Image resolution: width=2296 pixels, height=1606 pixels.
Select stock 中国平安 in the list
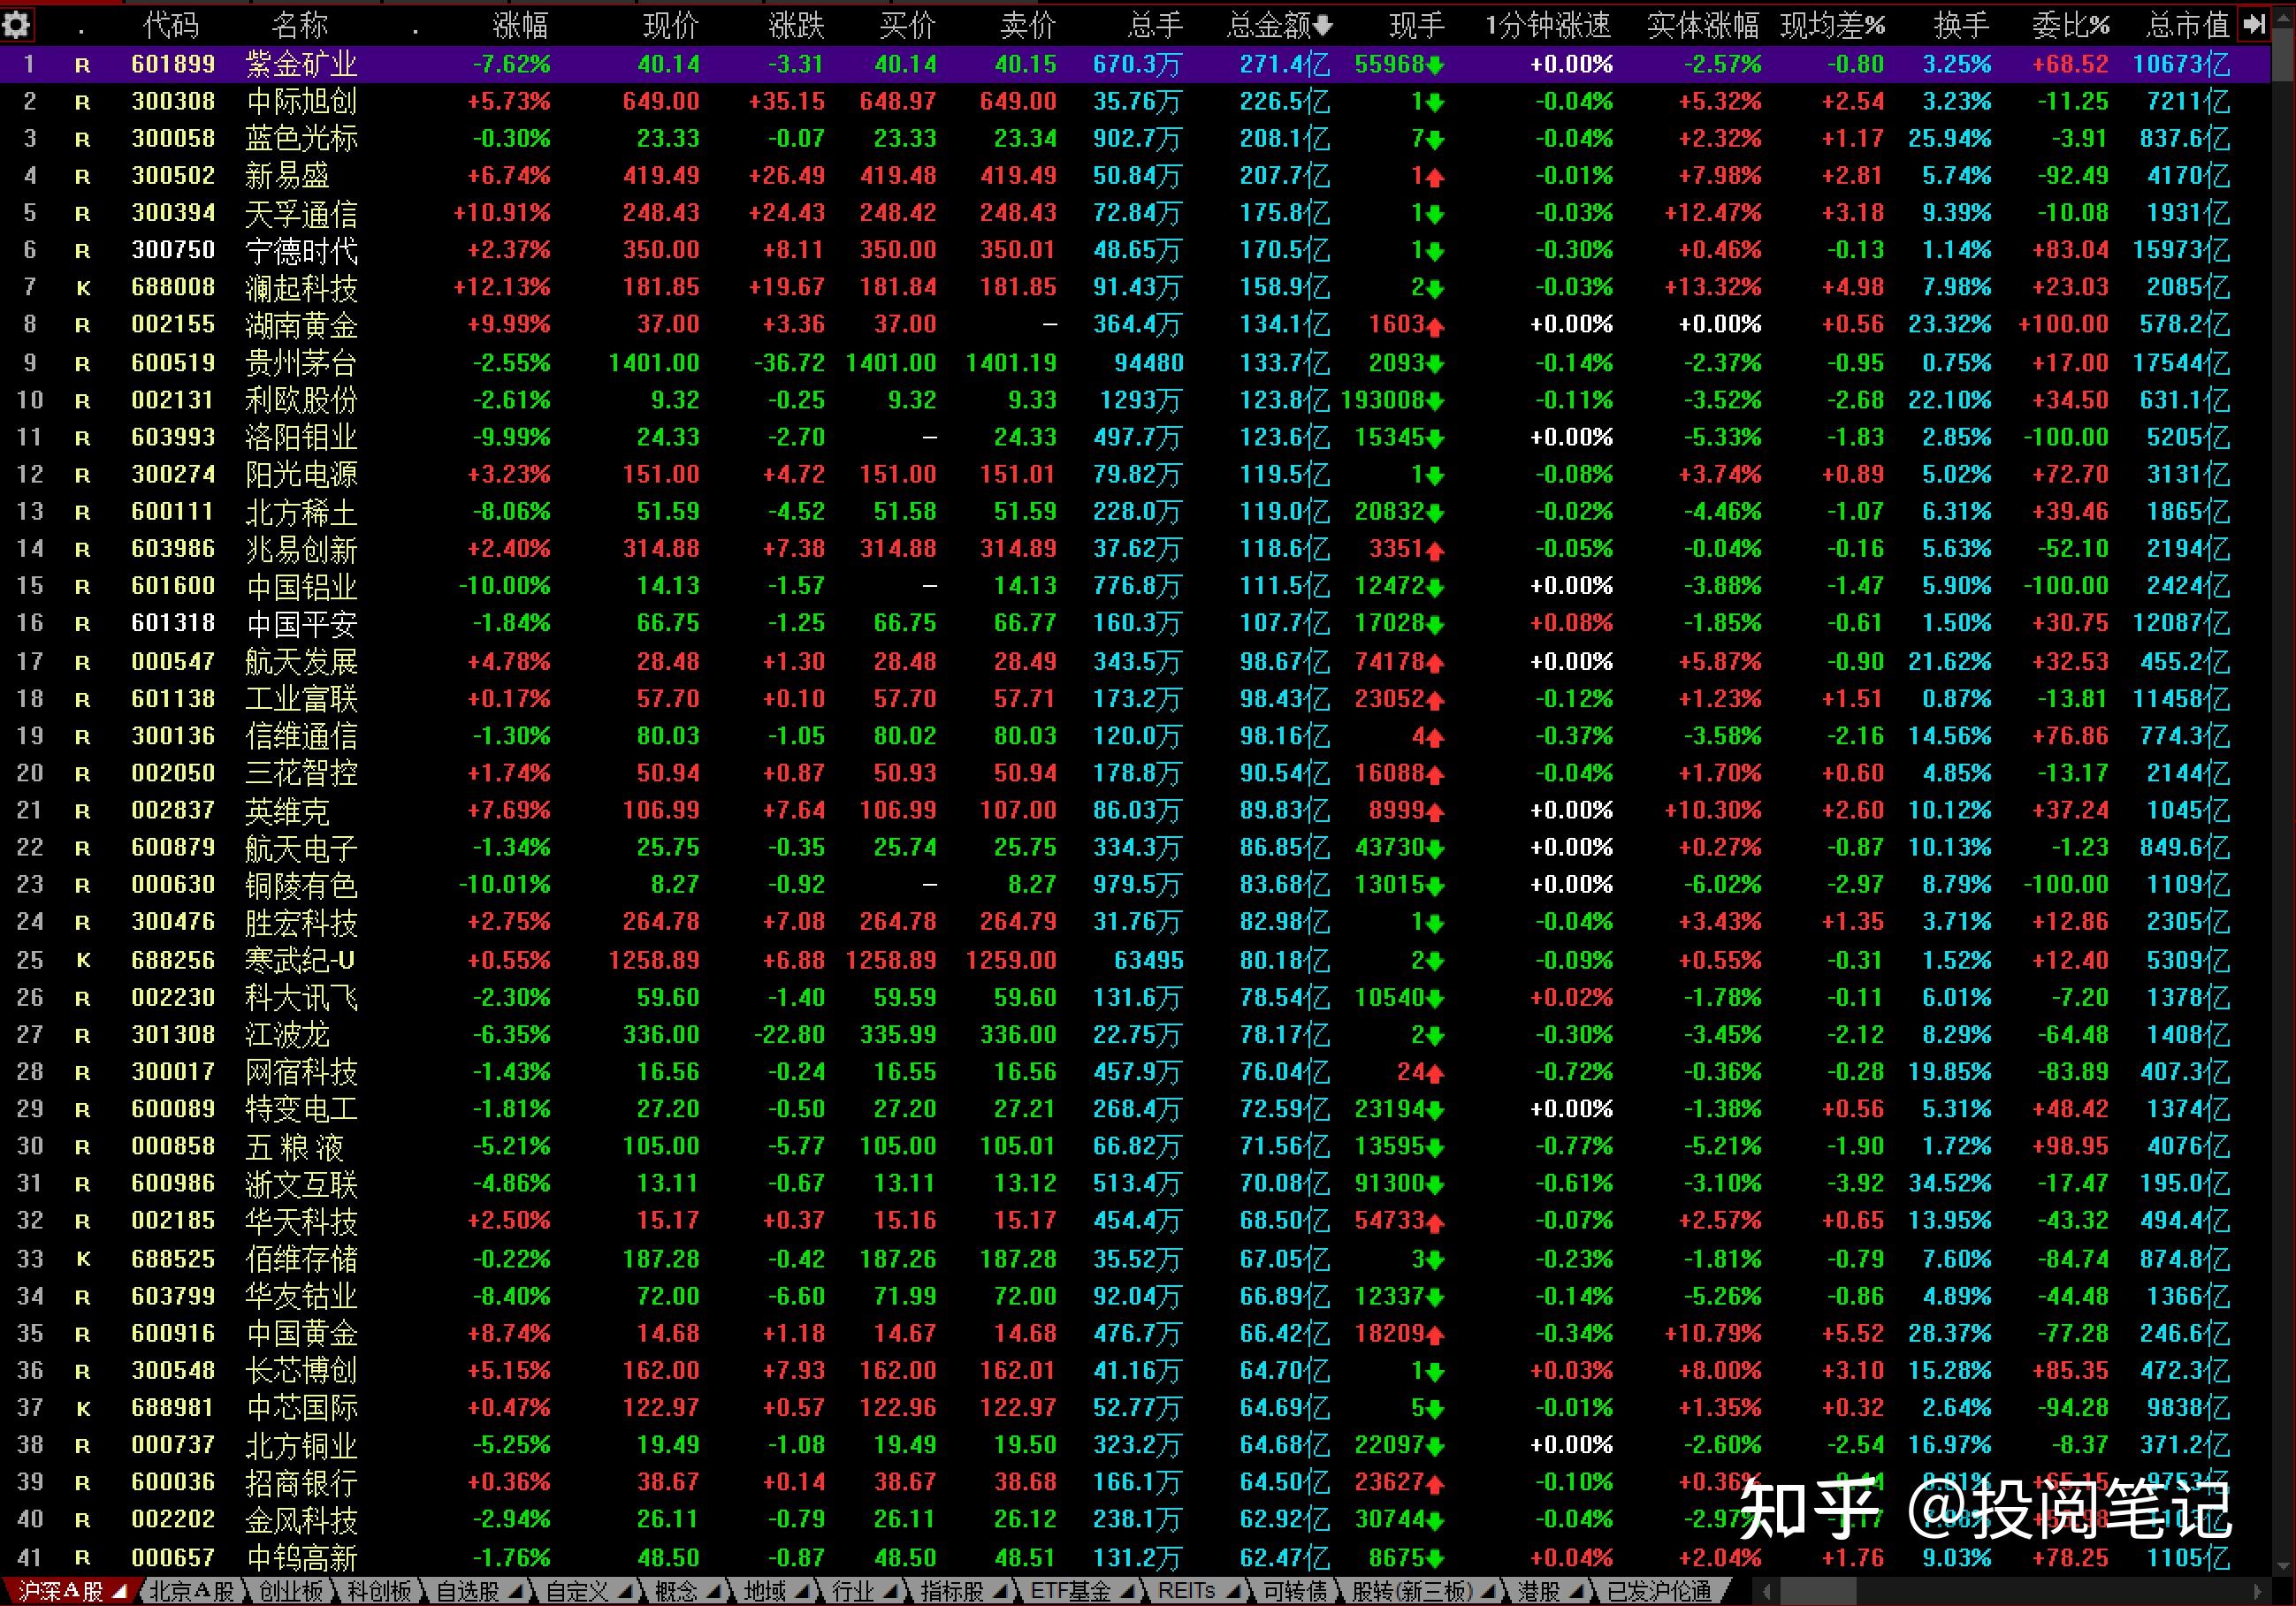(301, 624)
